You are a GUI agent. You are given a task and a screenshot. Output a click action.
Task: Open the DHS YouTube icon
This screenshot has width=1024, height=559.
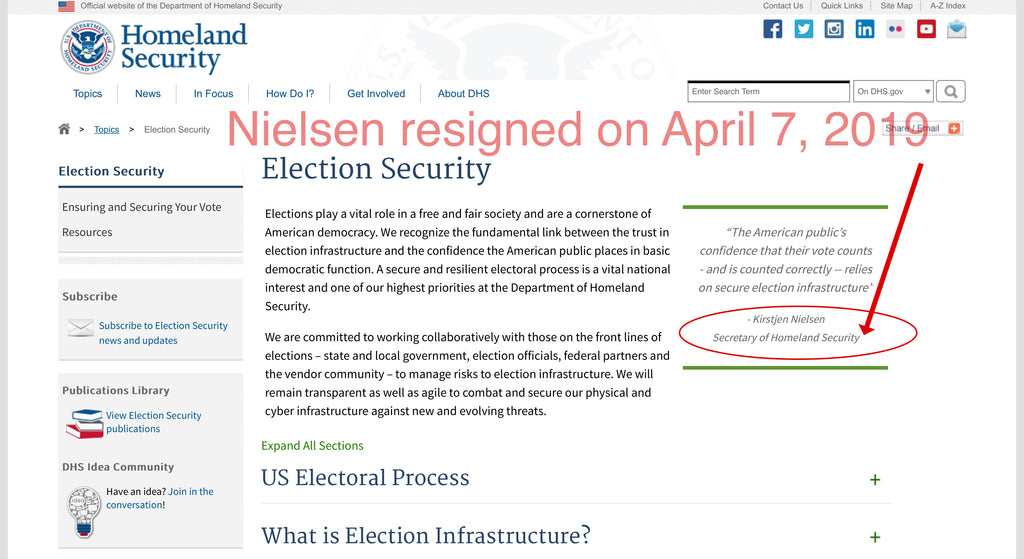(x=926, y=29)
